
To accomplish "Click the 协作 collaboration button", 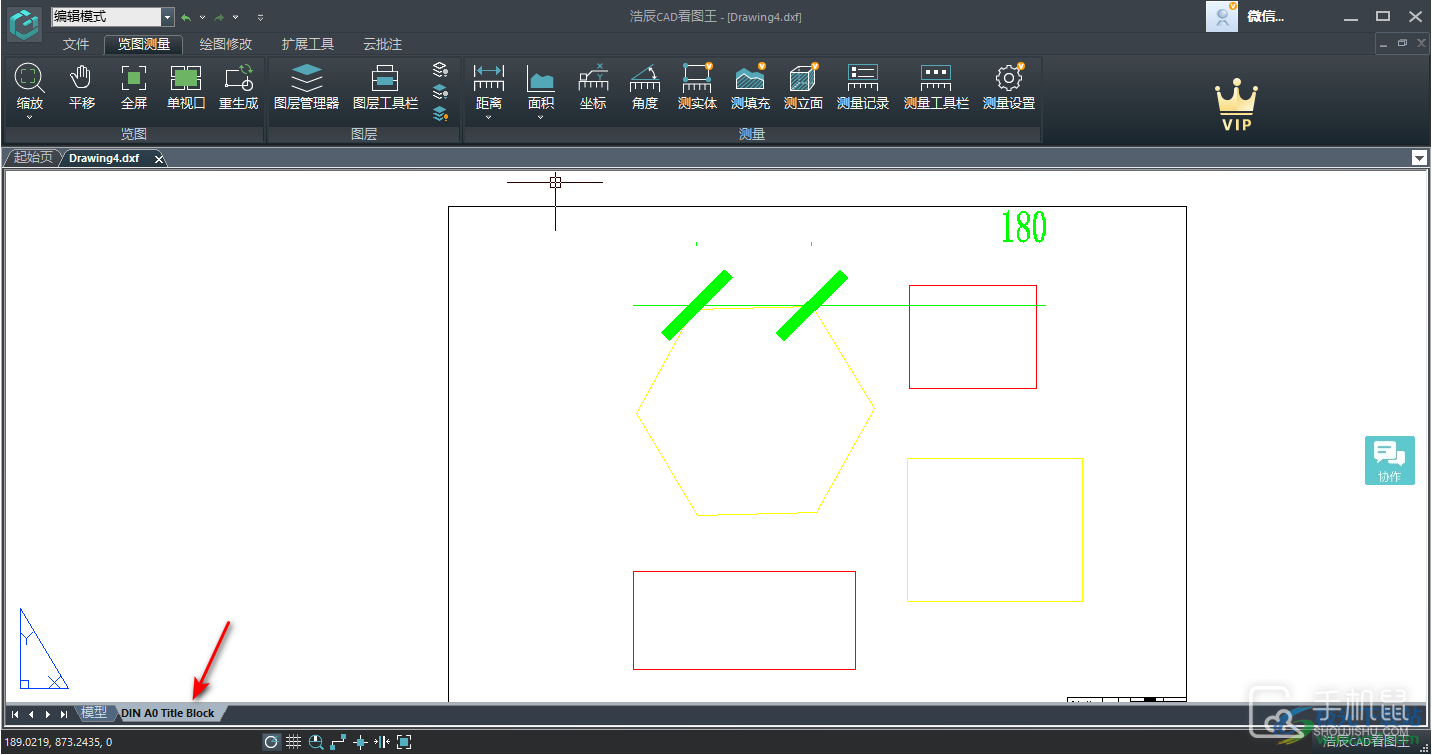I will pyautogui.click(x=1389, y=460).
